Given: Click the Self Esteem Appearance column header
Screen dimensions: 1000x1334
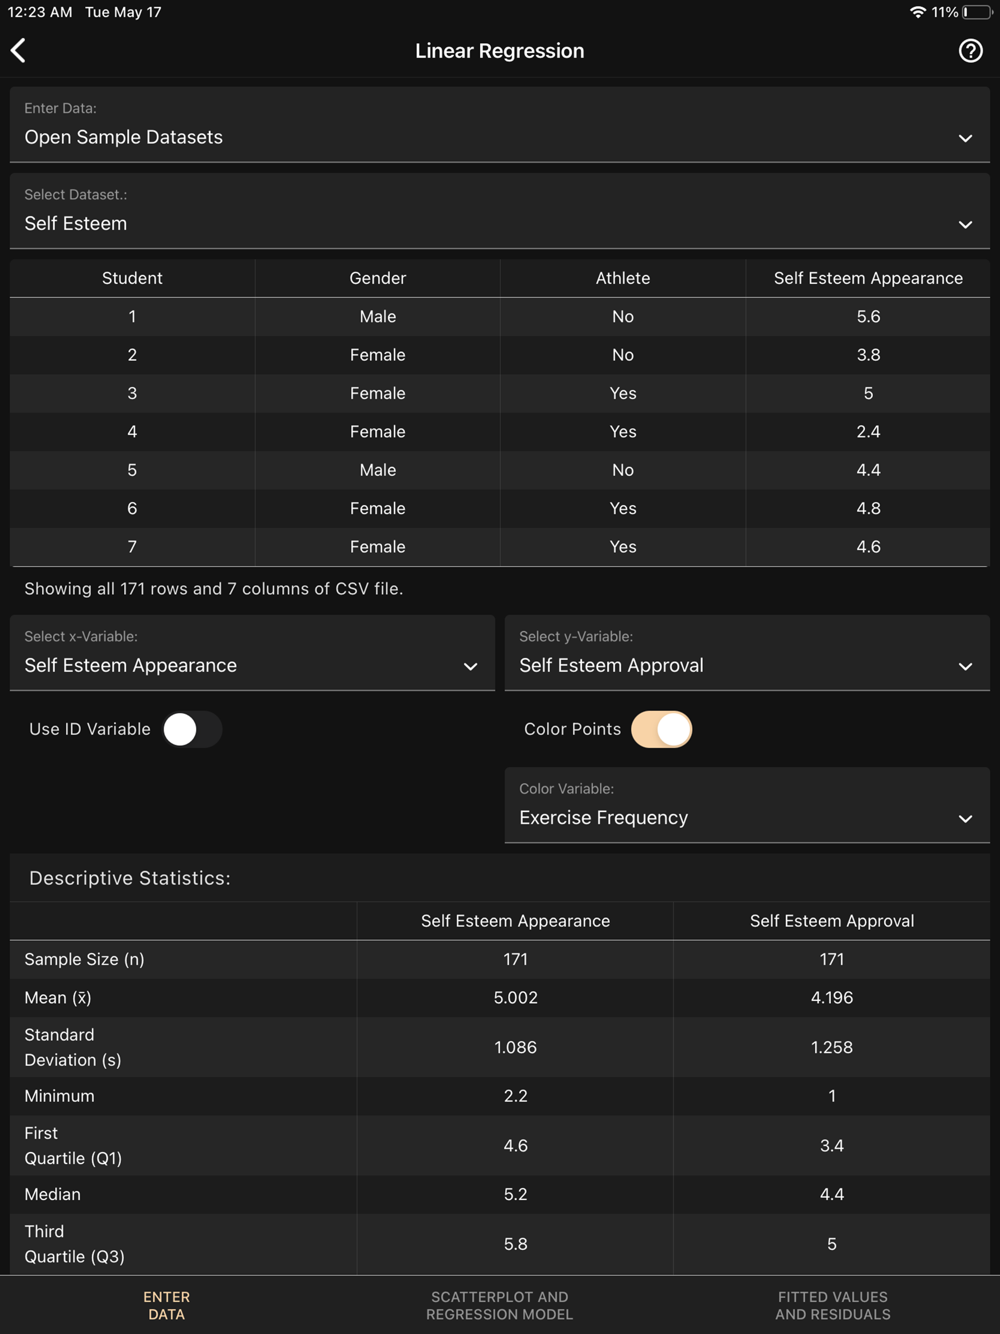Looking at the screenshot, I should pos(868,278).
